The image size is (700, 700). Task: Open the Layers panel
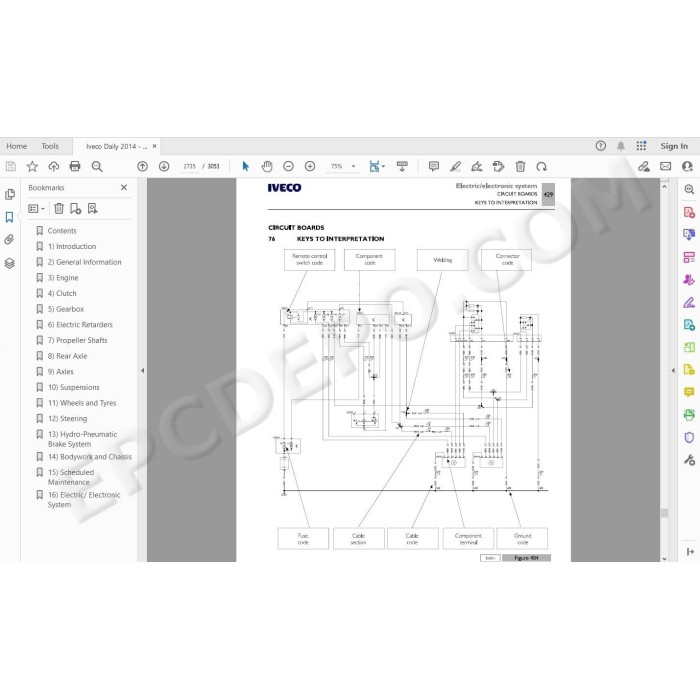(x=9, y=263)
